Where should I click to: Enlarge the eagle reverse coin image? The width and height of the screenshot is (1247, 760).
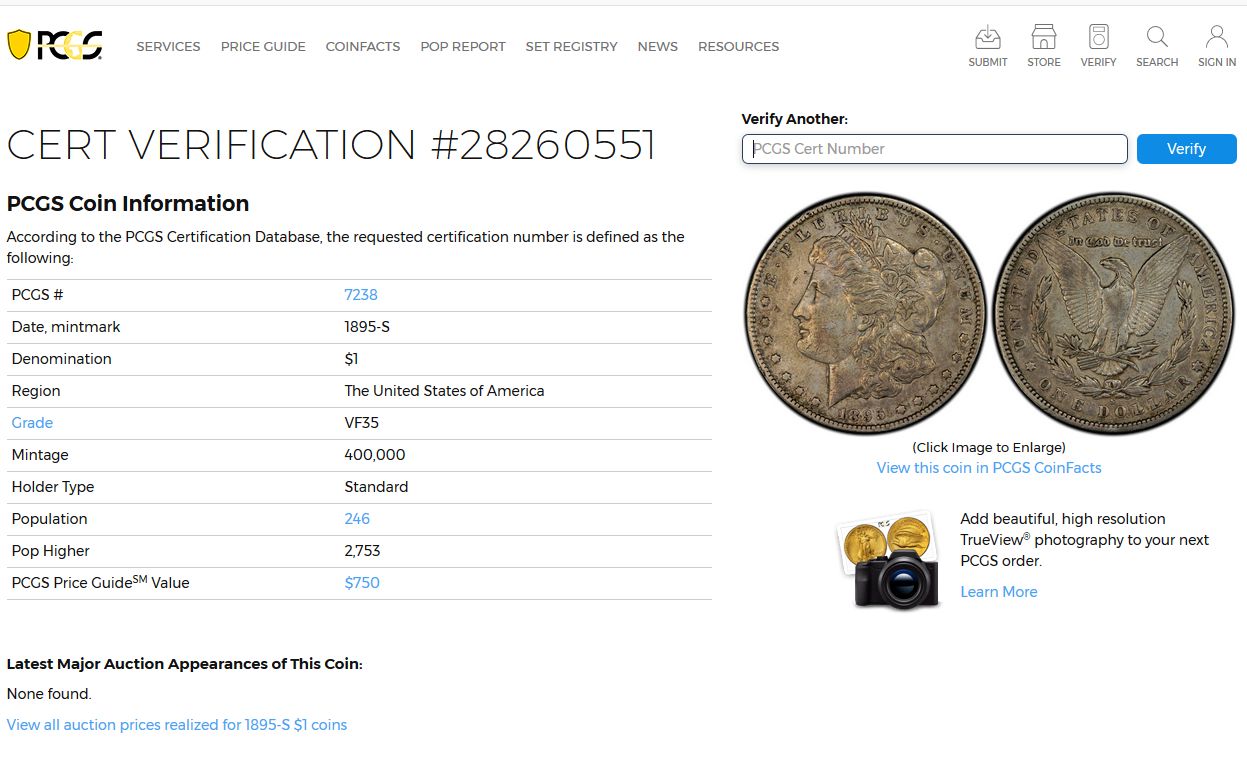click(x=1114, y=314)
